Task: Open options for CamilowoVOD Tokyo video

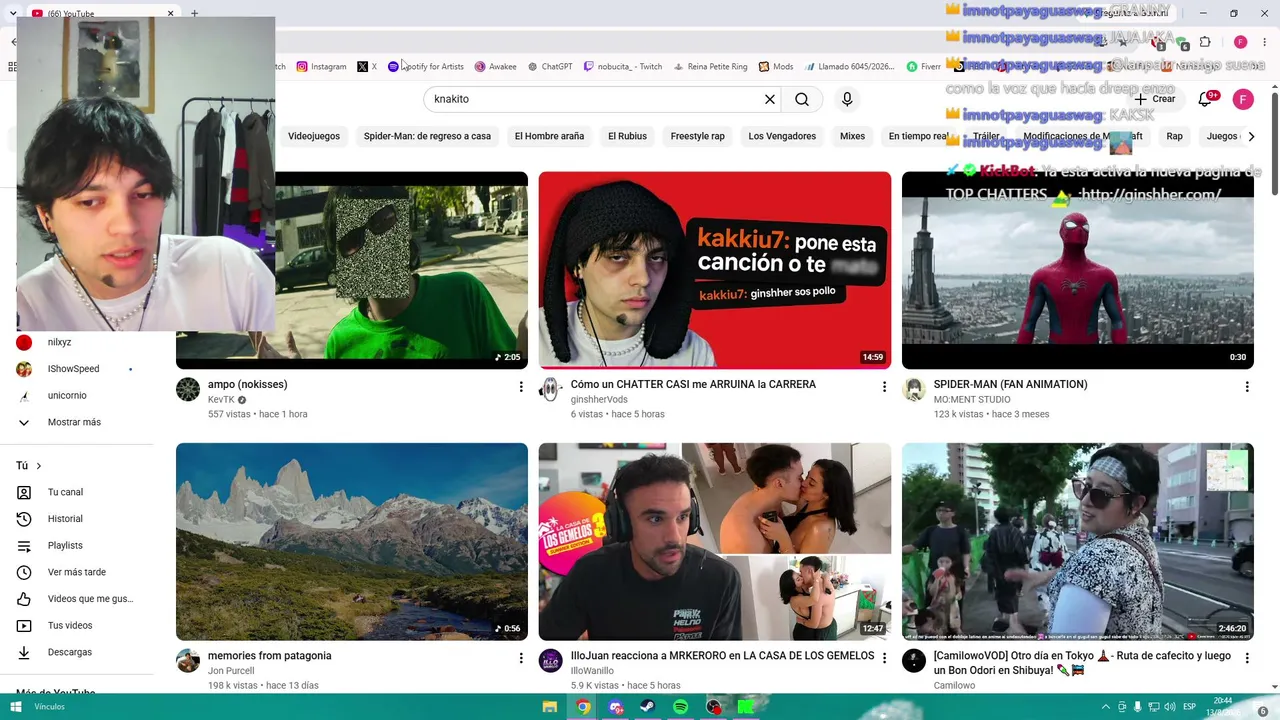Action: (1247, 658)
